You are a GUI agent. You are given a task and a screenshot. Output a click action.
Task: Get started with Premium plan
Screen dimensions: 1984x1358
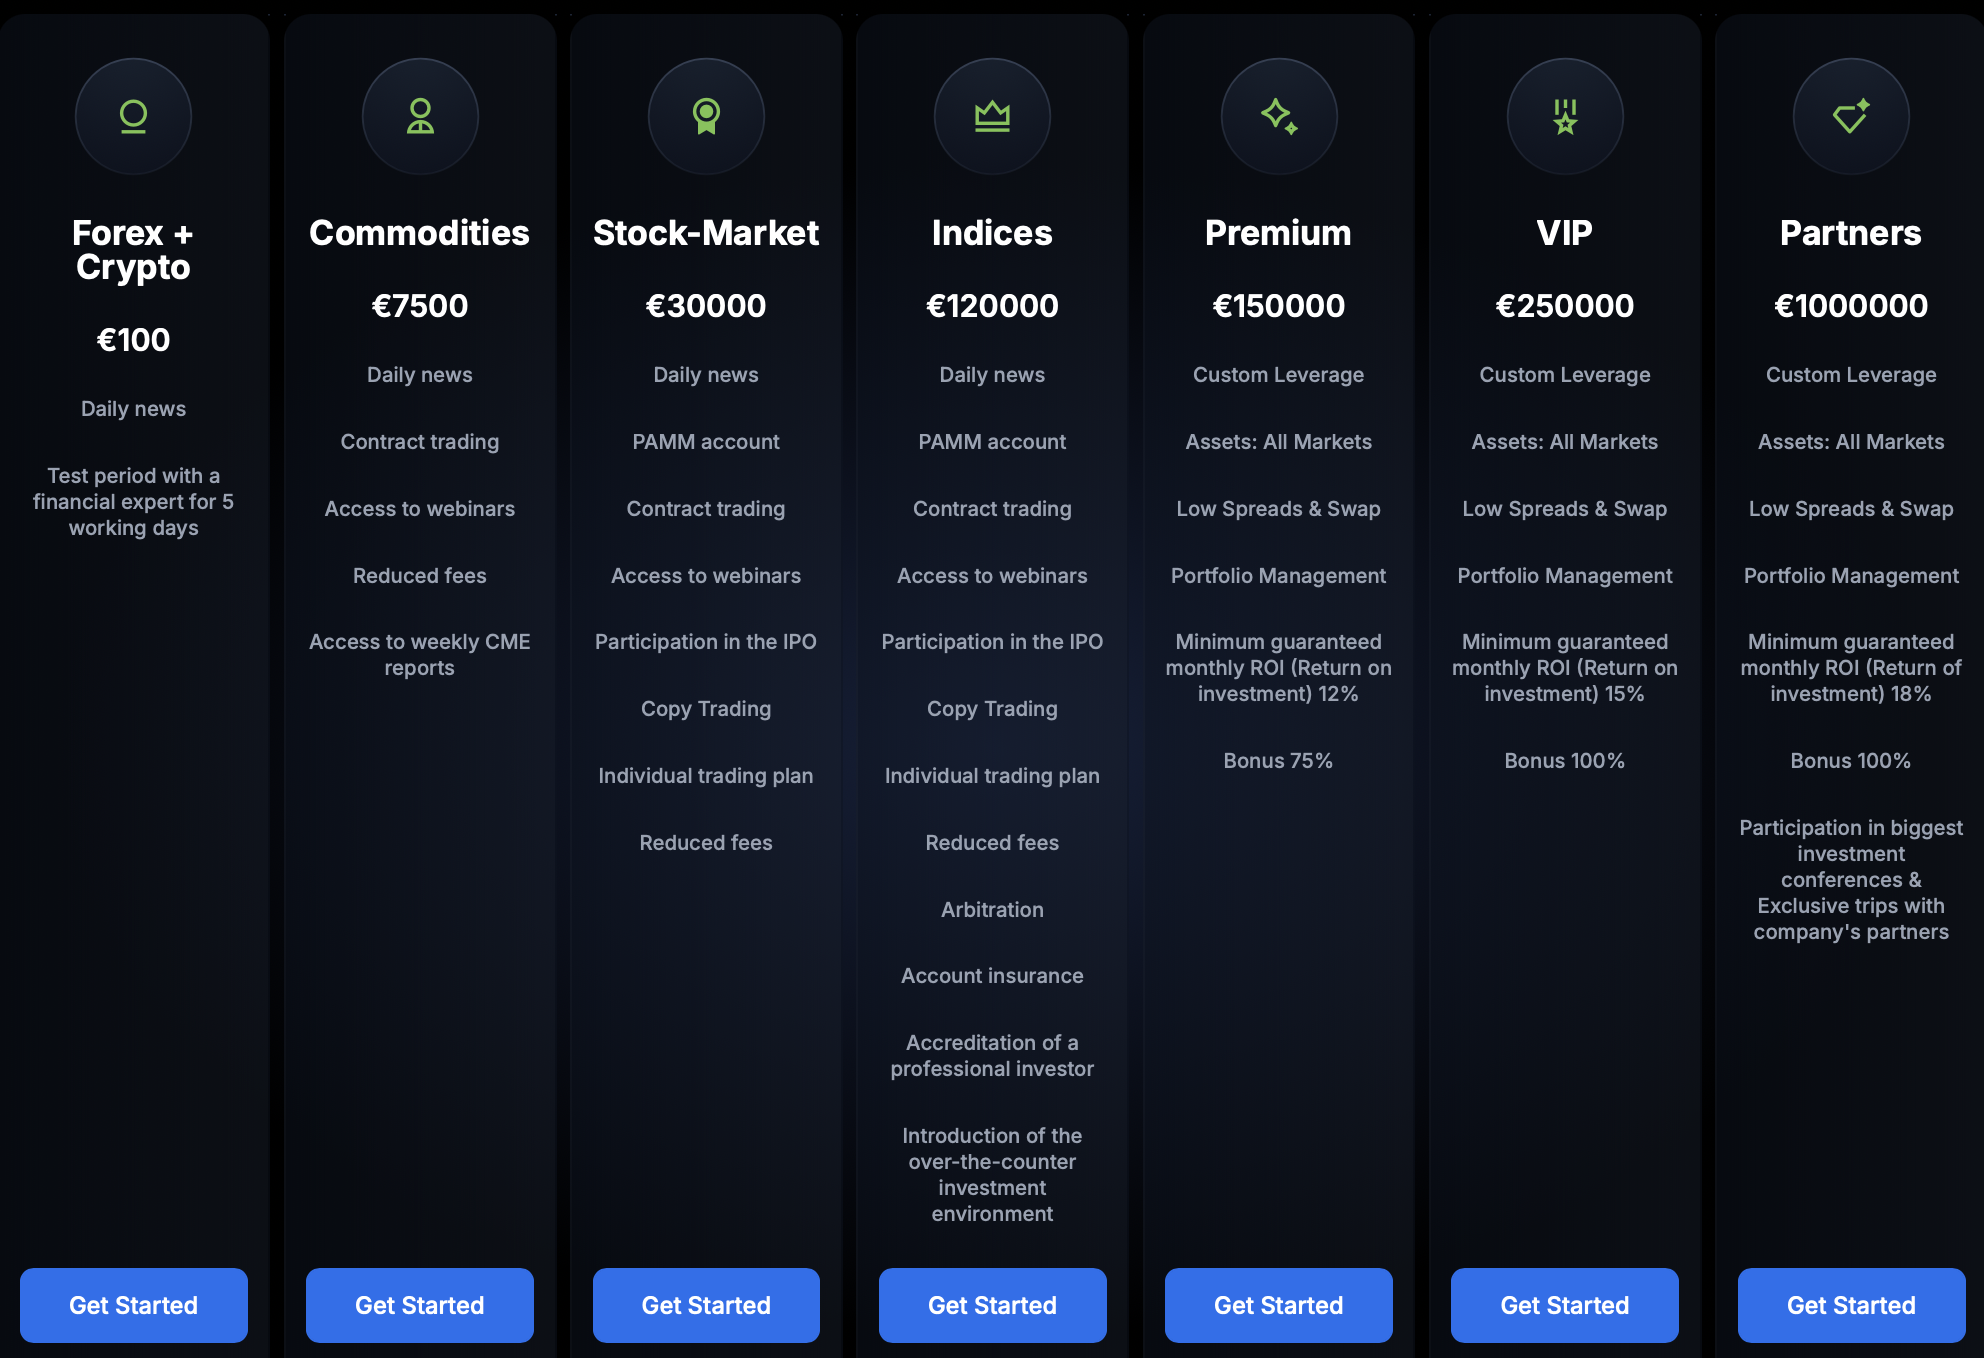tap(1279, 1305)
